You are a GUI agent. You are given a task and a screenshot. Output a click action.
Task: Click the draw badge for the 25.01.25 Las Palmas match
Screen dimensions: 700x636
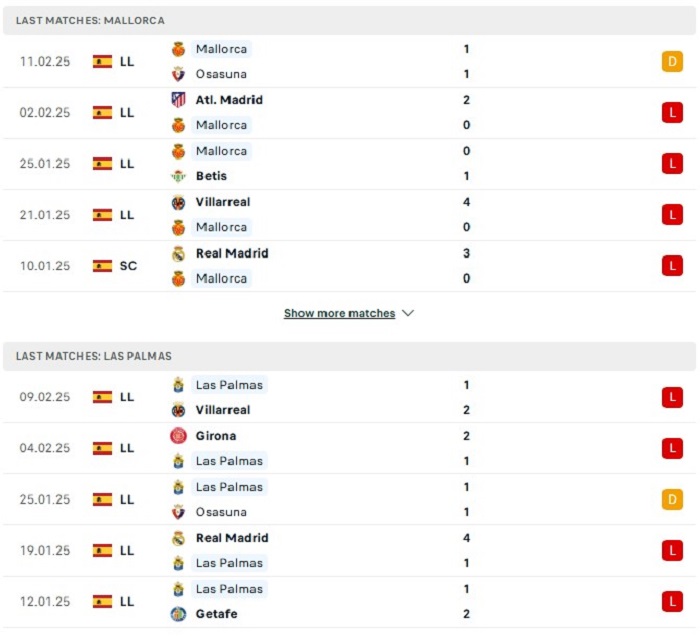672,500
